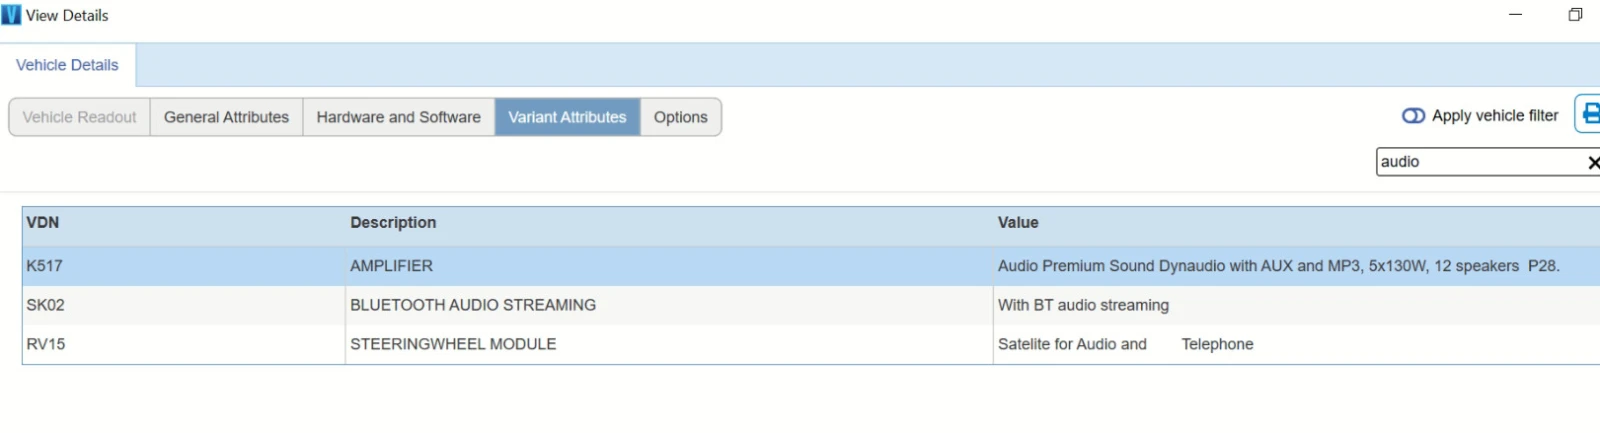Screen dimensions: 1600x433
Task: Click the Audio Premium Sound Dynaudio value
Action: coord(1277,266)
